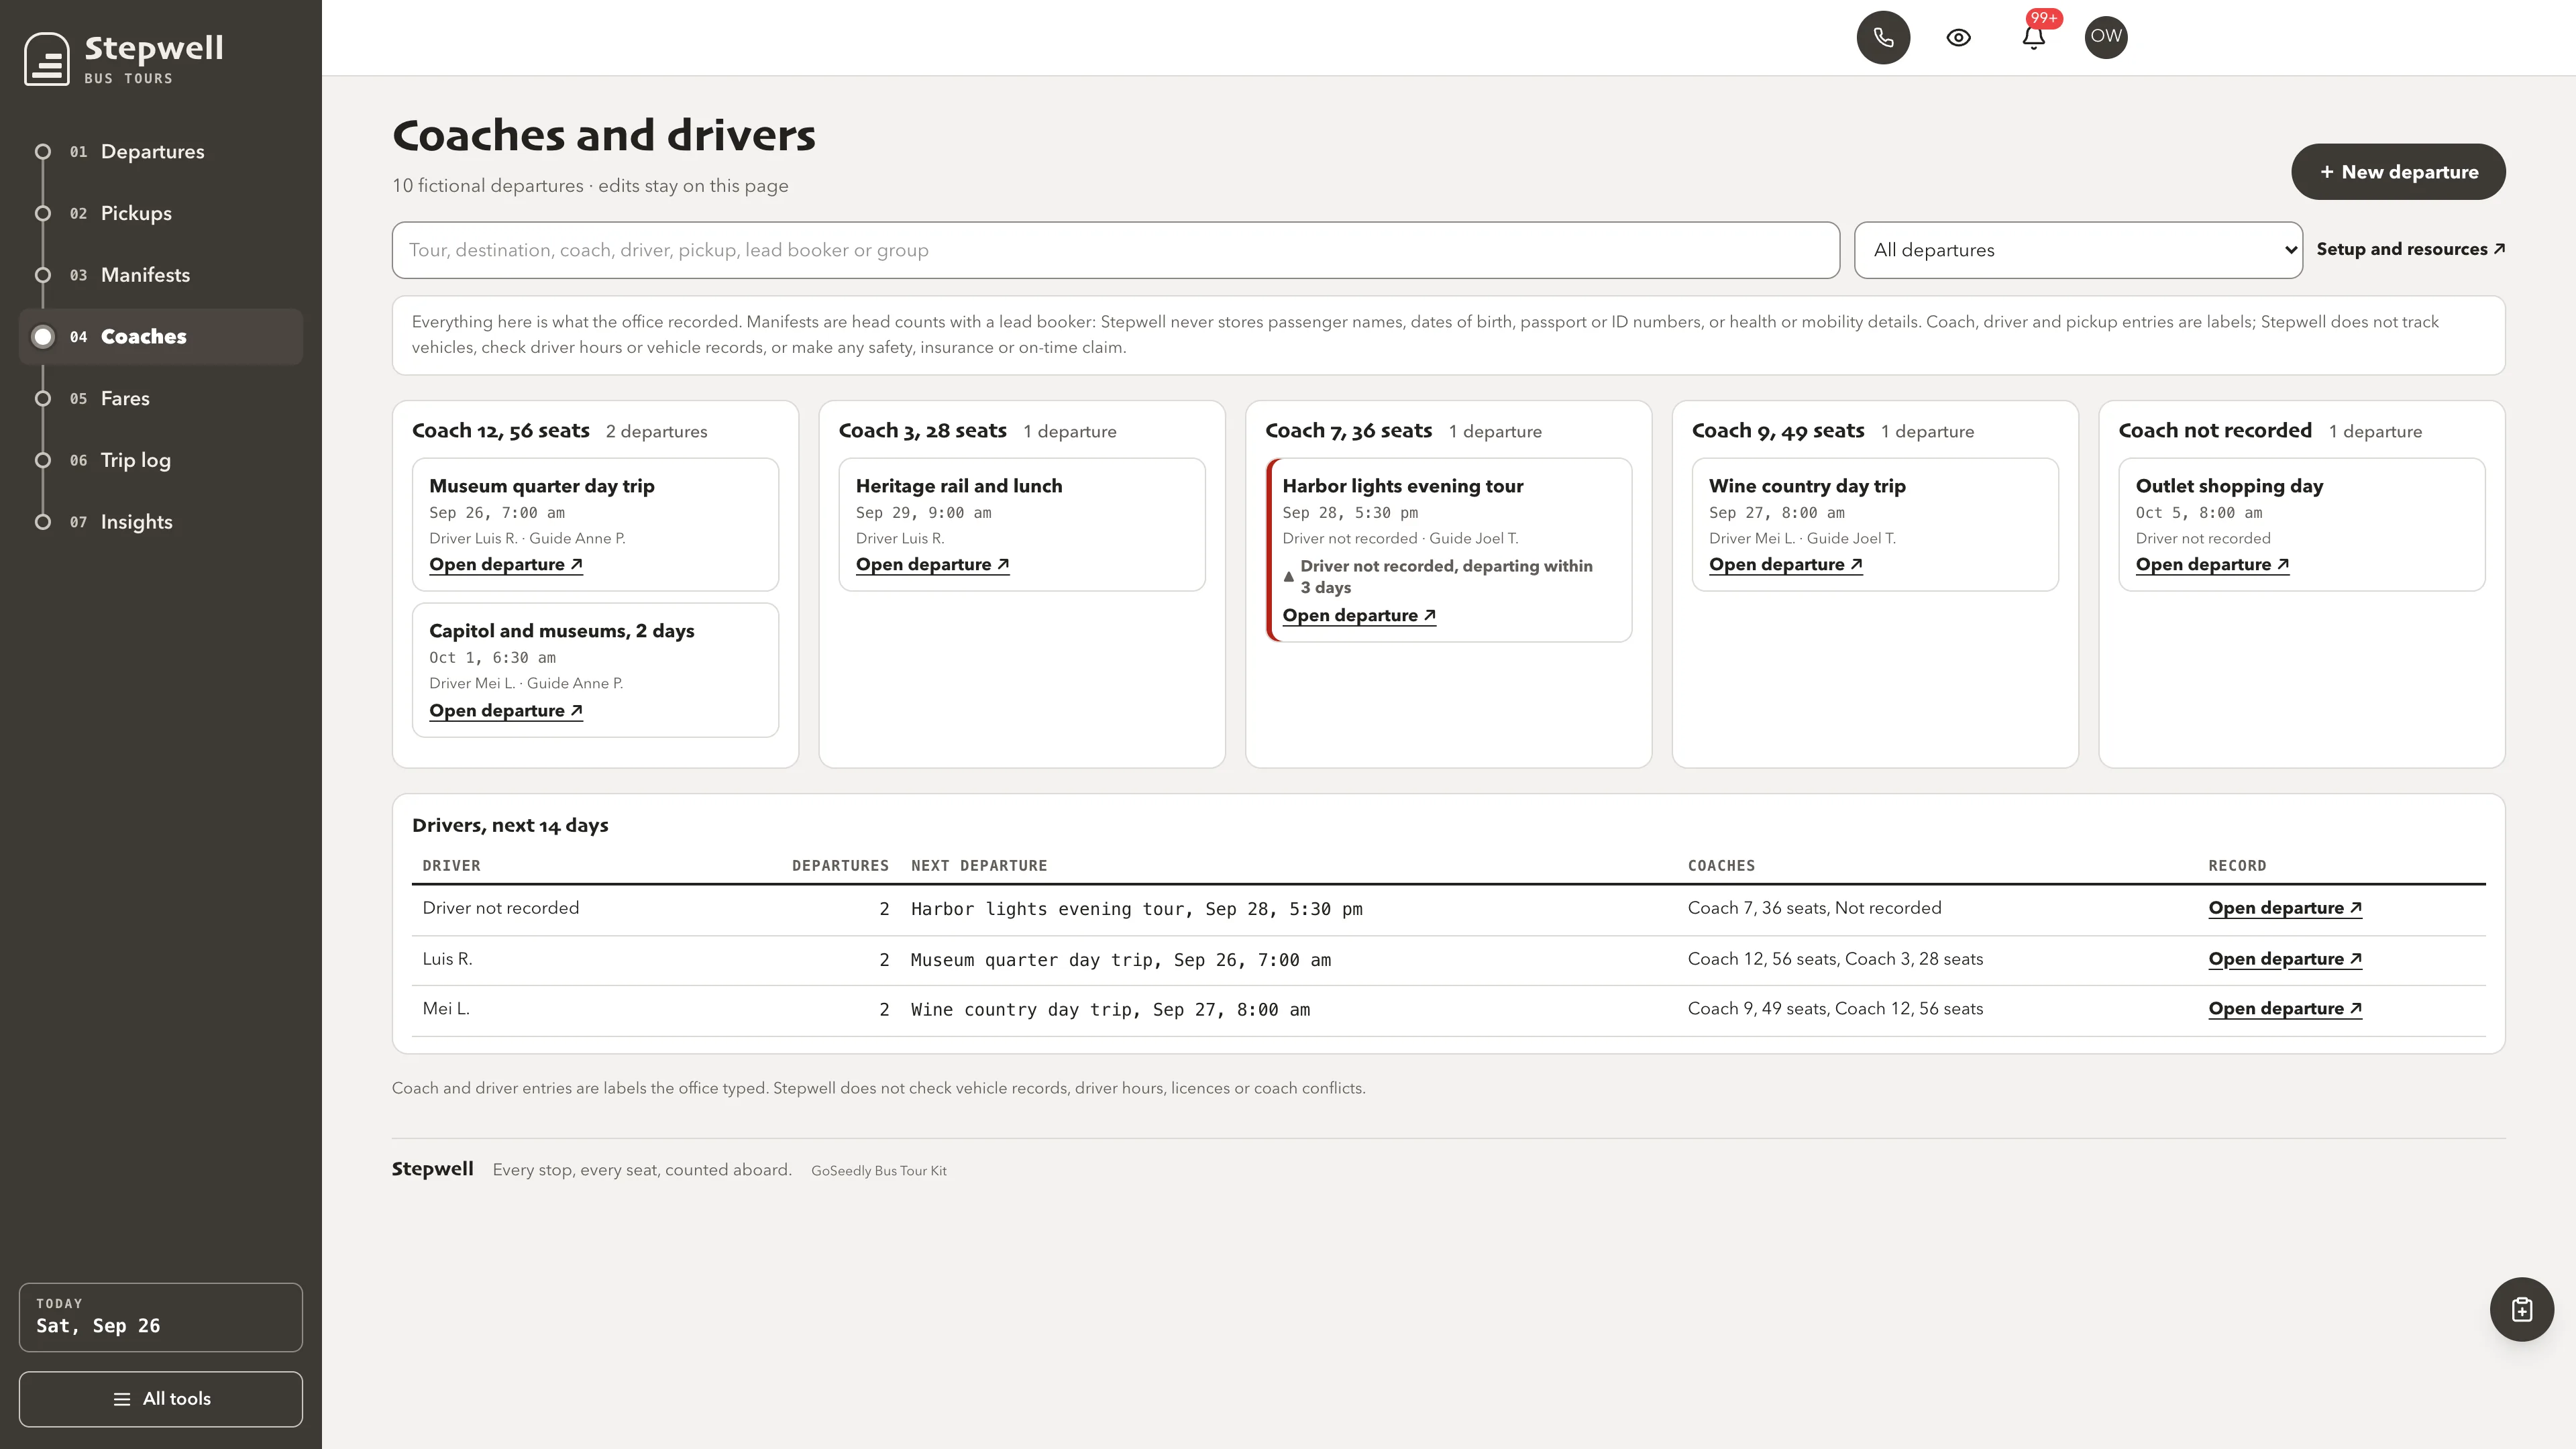Open Insights in the sidebar
Viewport: 2576px width, 1449px height.
tap(161, 522)
